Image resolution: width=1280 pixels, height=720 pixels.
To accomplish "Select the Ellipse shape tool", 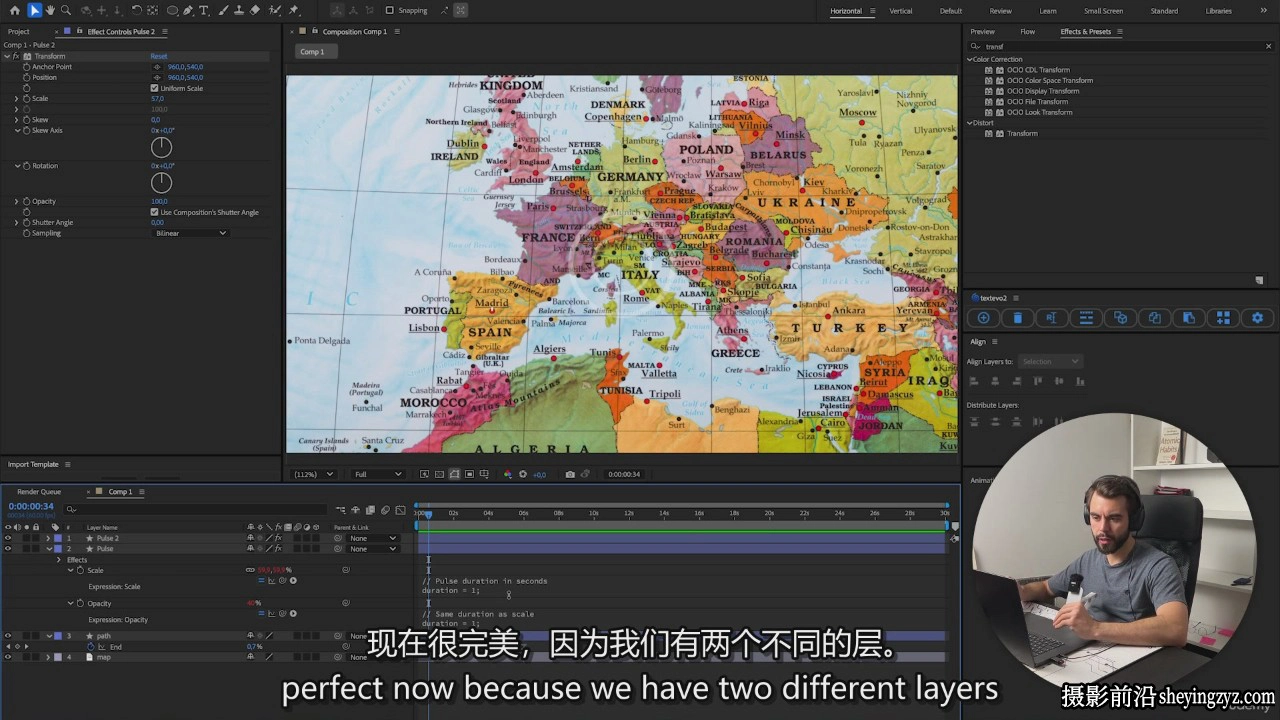I will pyautogui.click(x=173, y=10).
